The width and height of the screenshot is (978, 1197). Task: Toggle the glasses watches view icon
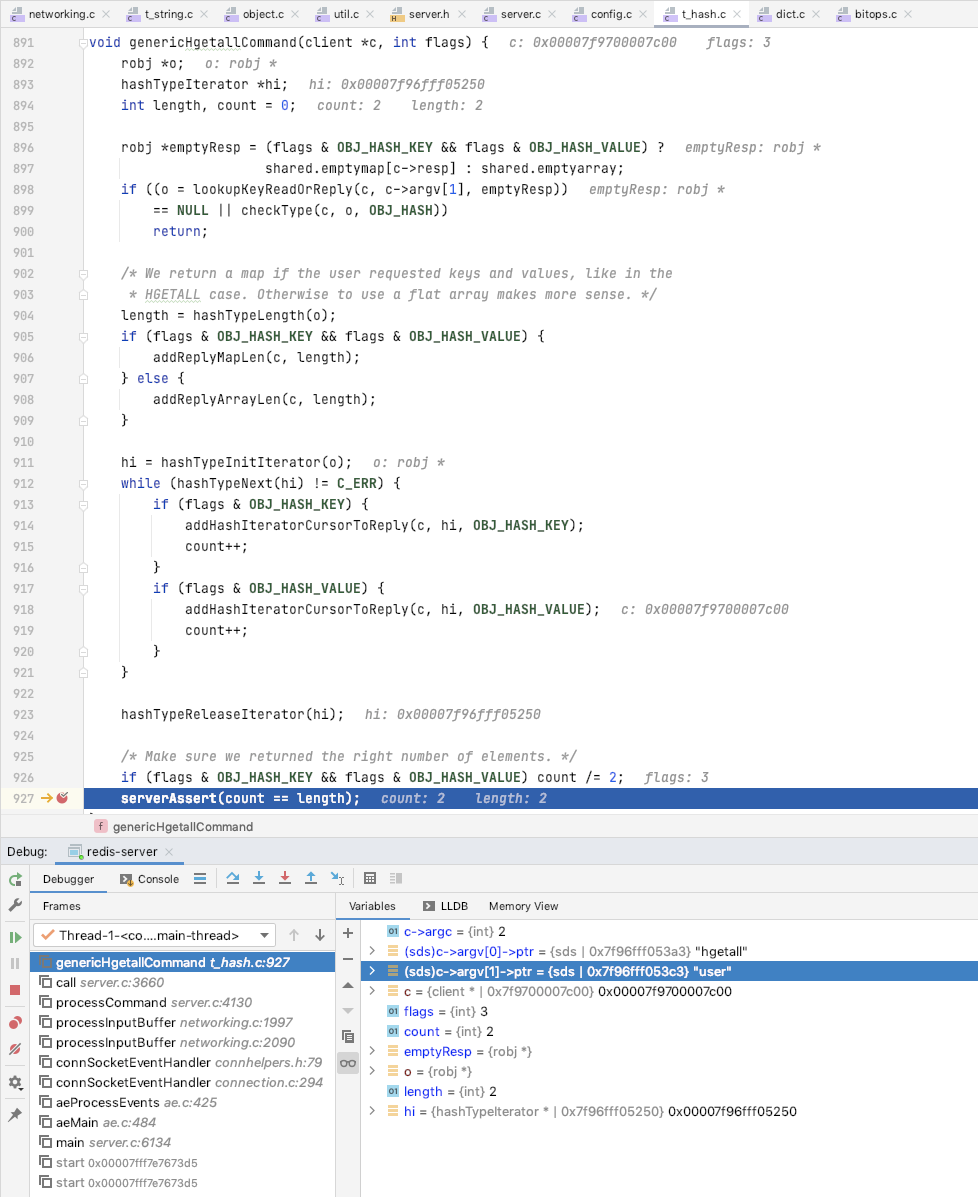(348, 1063)
